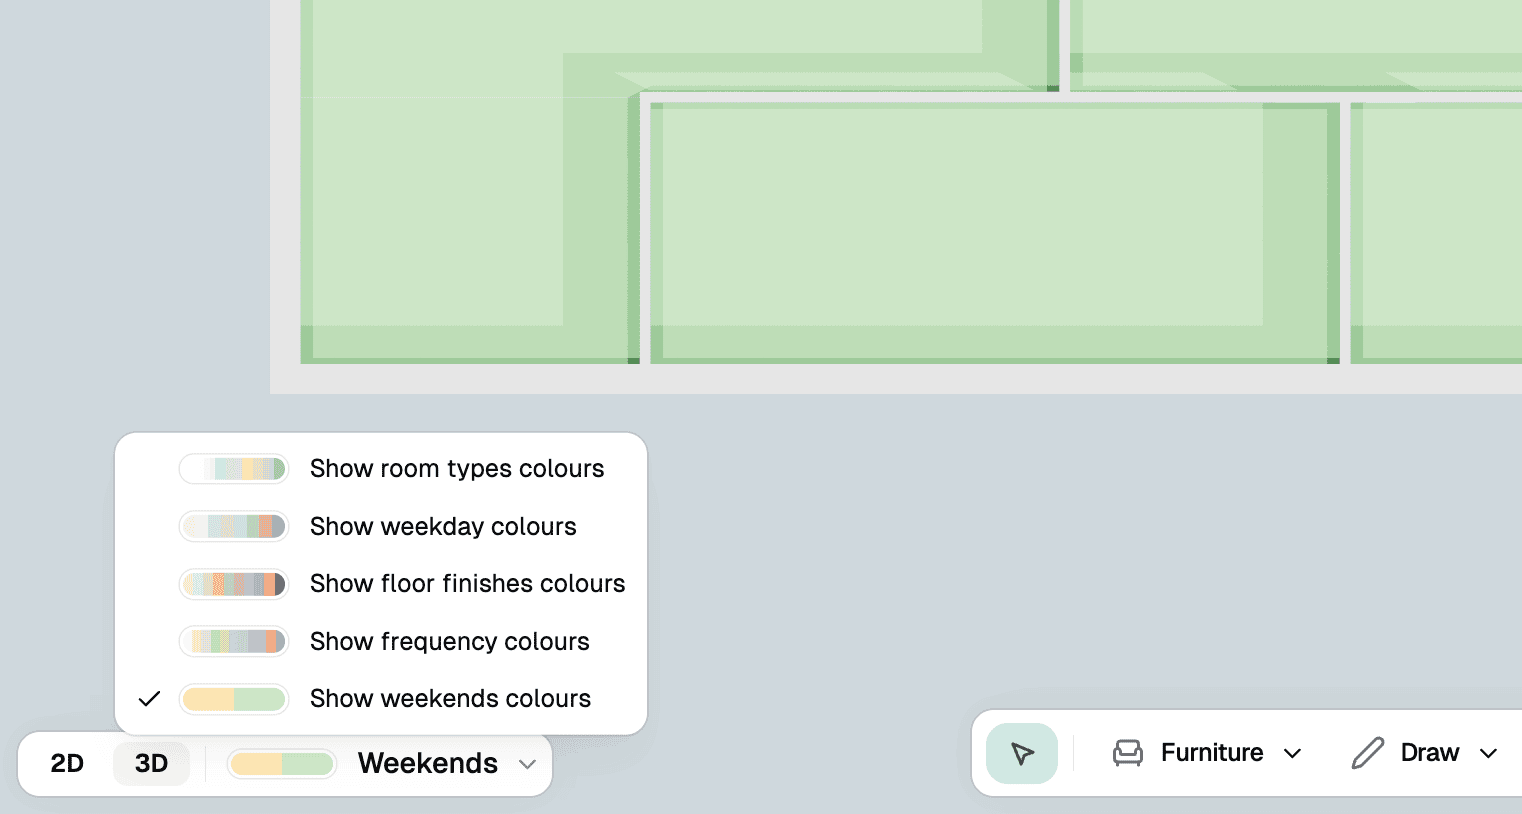
Task: Choose Show weekends colours option
Action: click(381, 699)
